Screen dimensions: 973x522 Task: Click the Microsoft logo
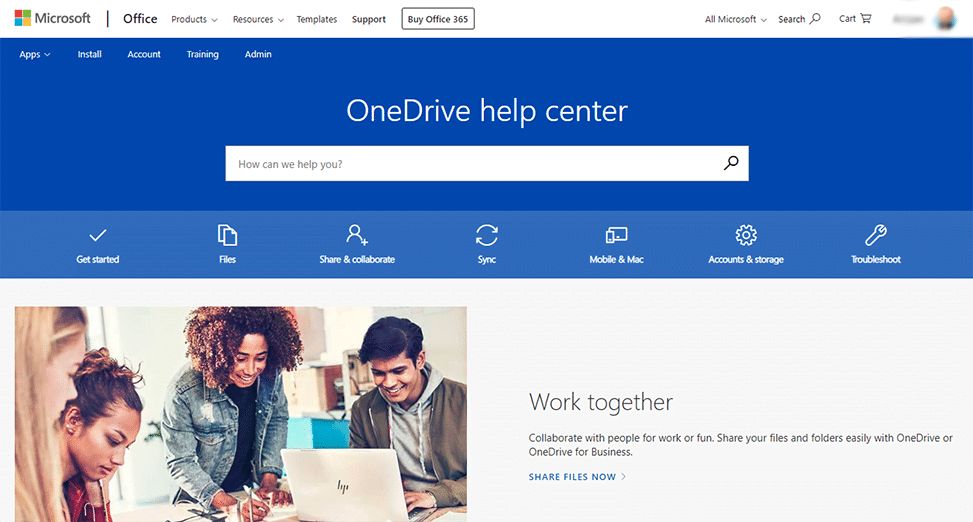click(53, 19)
